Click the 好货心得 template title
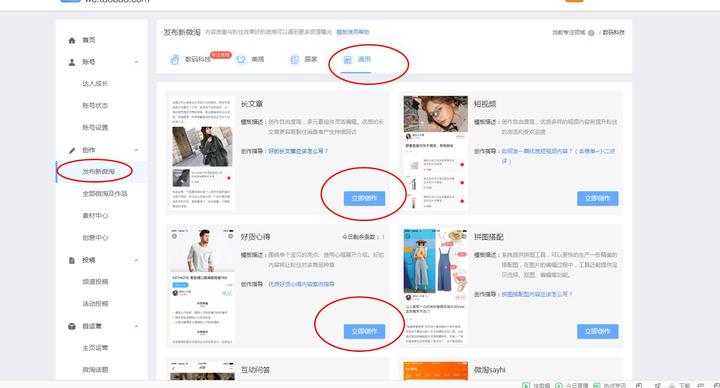This screenshot has width=720, height=388. coord(255,237)
